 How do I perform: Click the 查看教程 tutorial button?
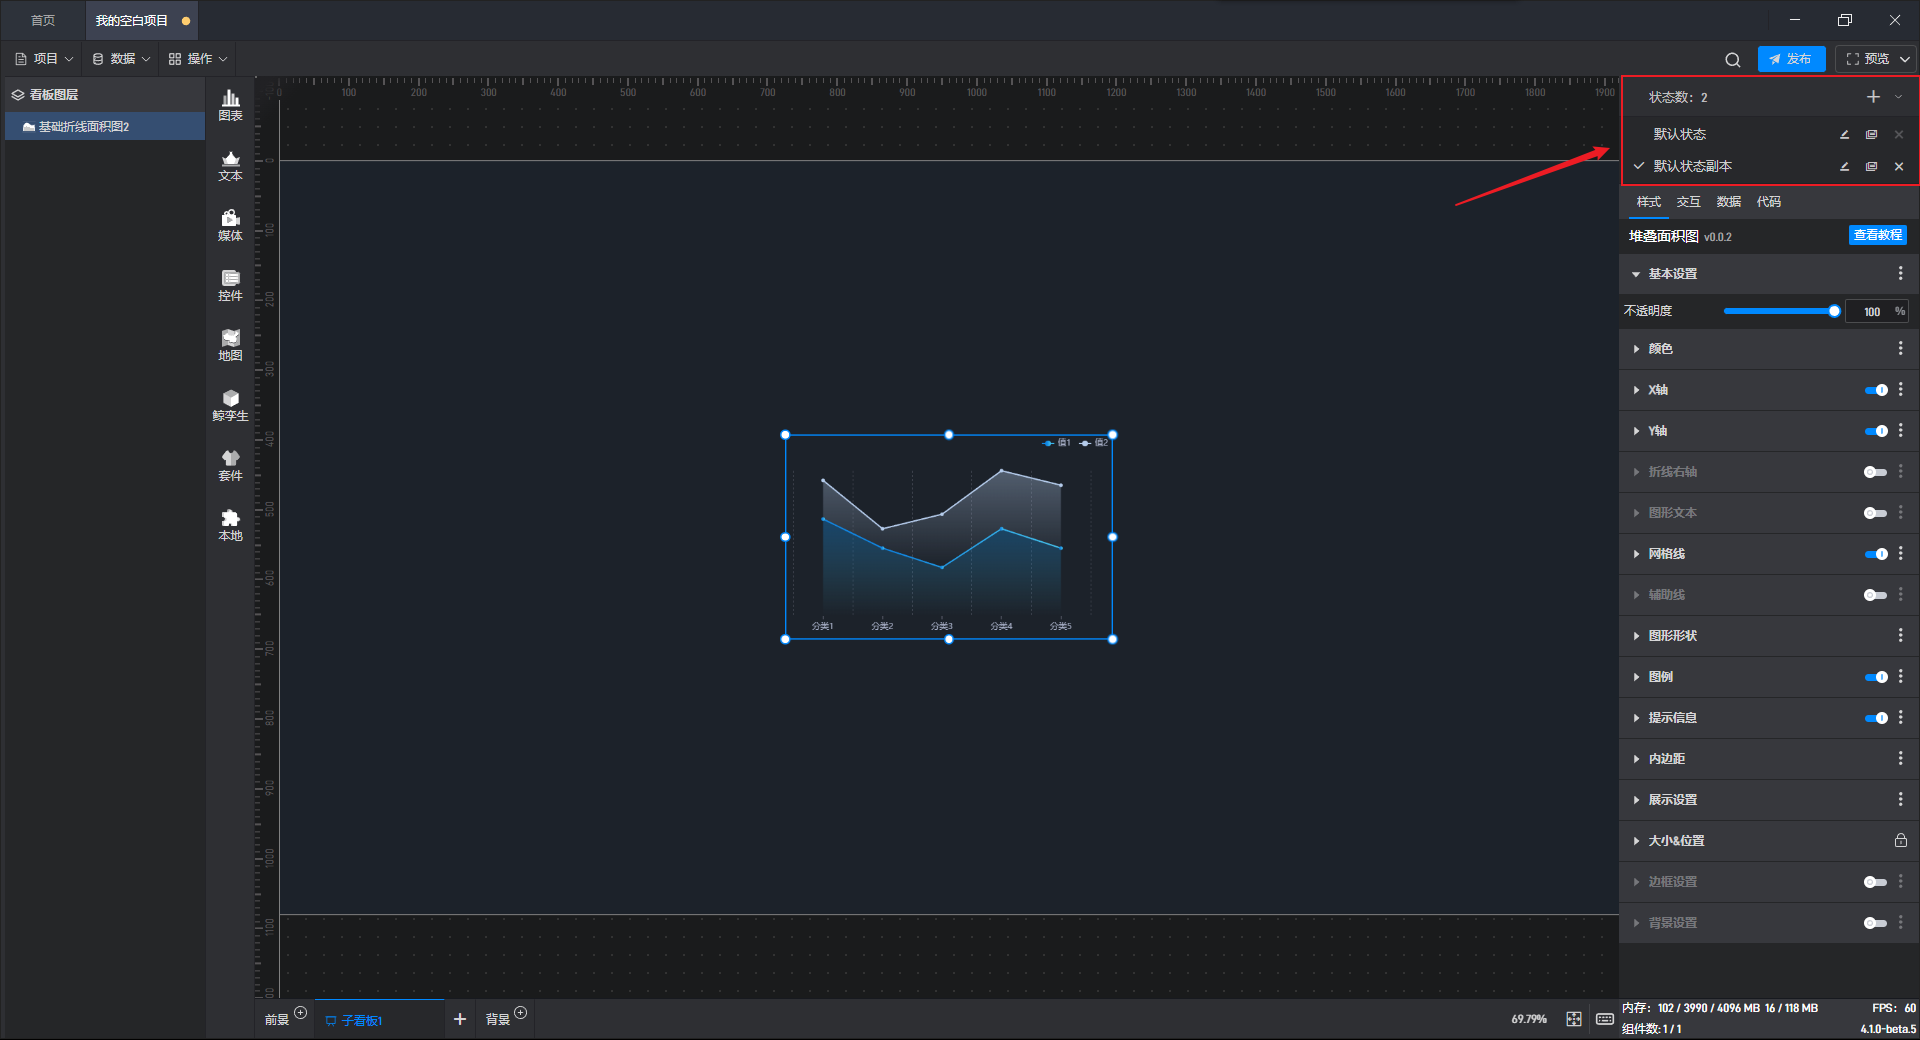pos(1877,235)
